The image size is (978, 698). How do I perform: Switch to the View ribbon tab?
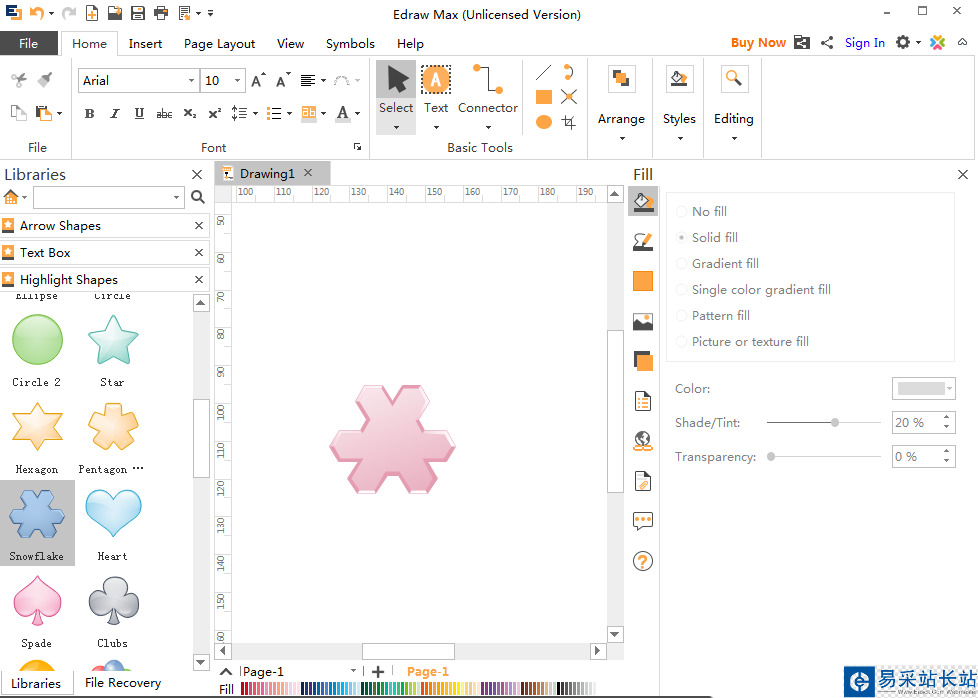[291, 44]
